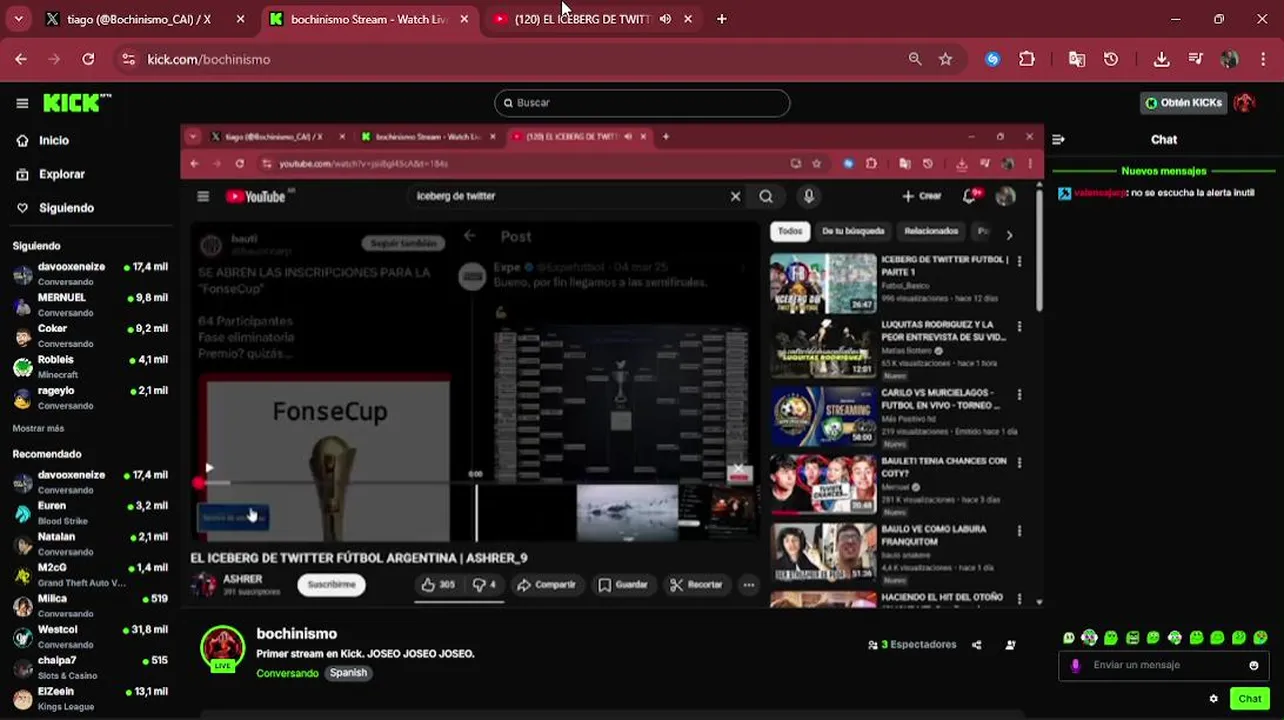
Task: Open ElZeein Kings League channel
Action: coord(90,698)
